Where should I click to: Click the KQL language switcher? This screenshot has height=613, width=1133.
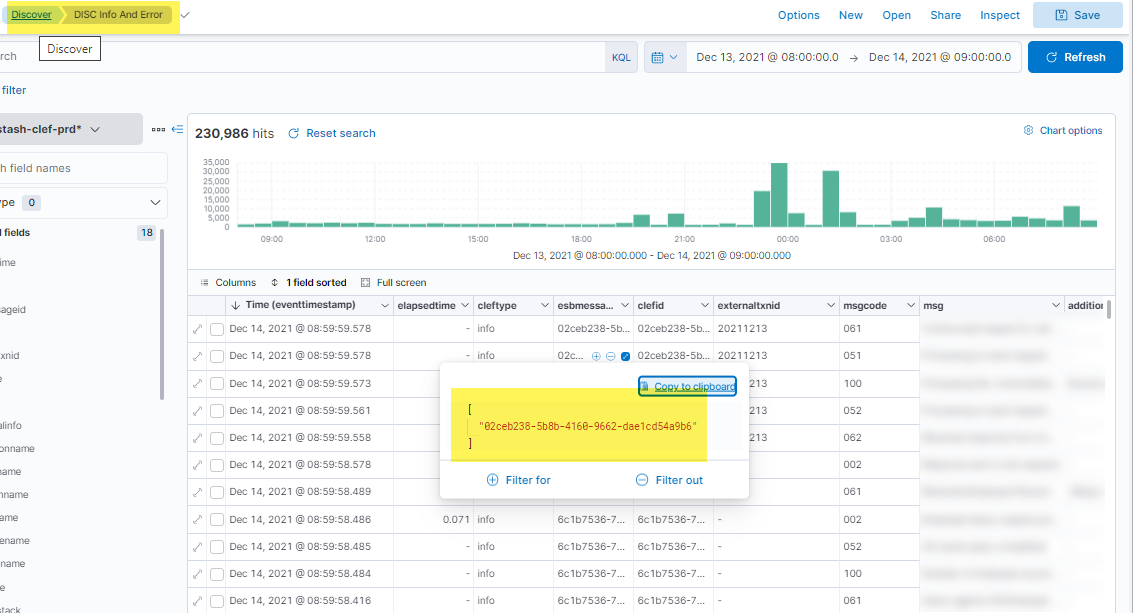(x=621, y=58)
